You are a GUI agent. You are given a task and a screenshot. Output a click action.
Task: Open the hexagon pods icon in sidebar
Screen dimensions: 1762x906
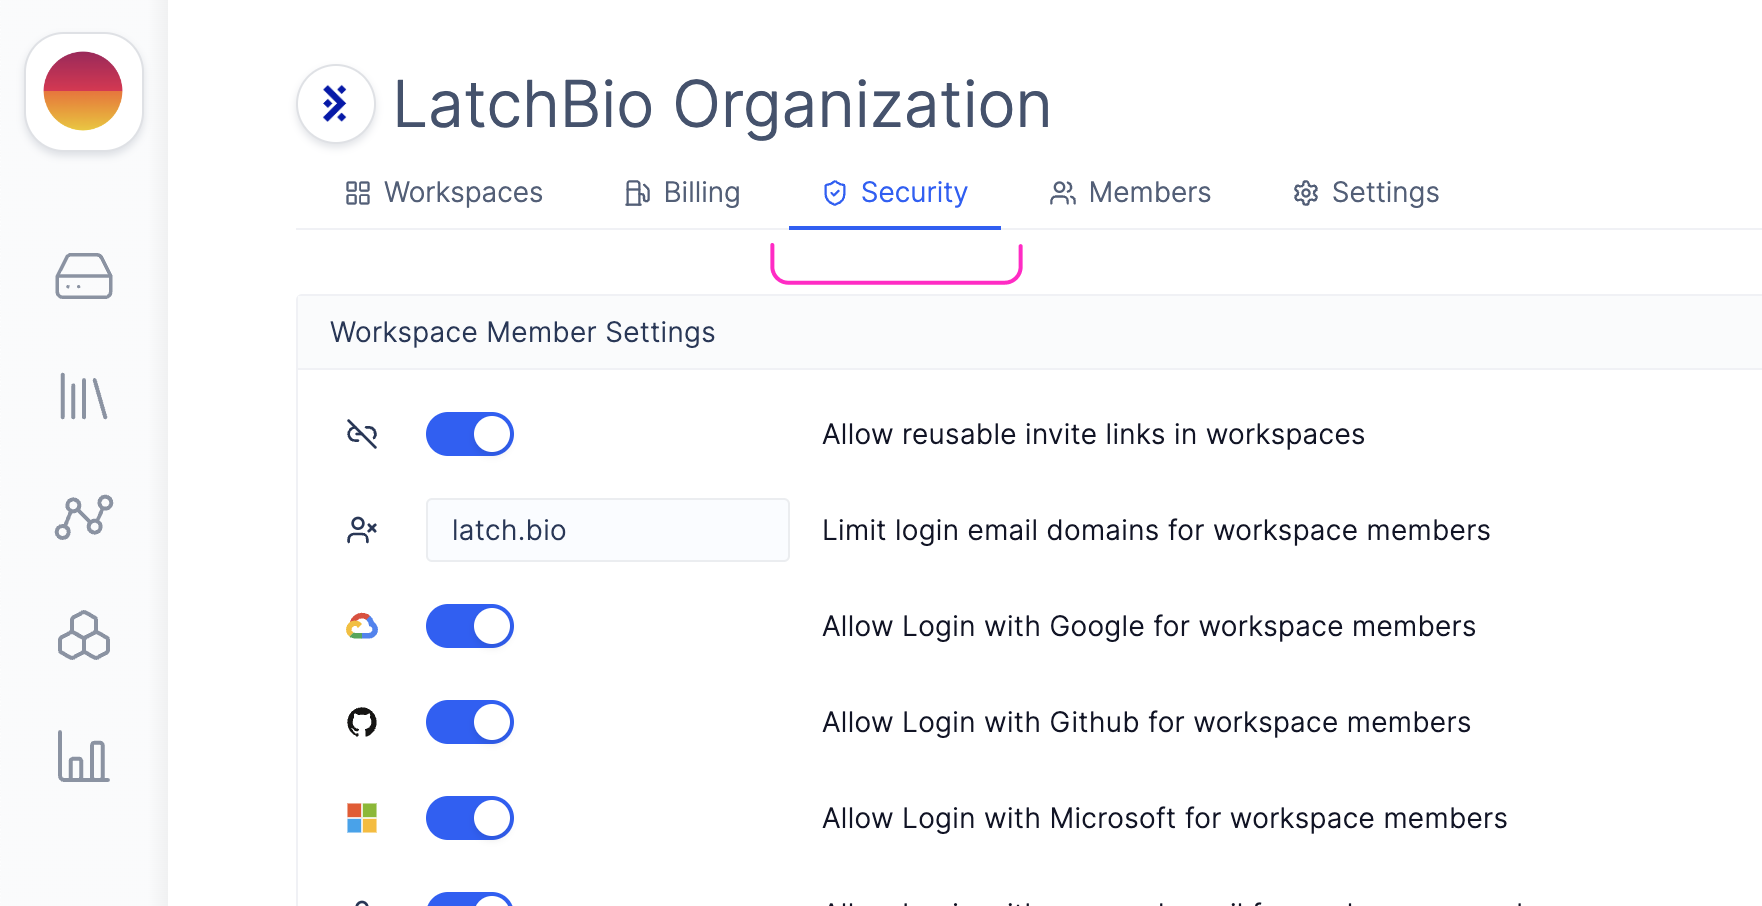click(84, 636)
